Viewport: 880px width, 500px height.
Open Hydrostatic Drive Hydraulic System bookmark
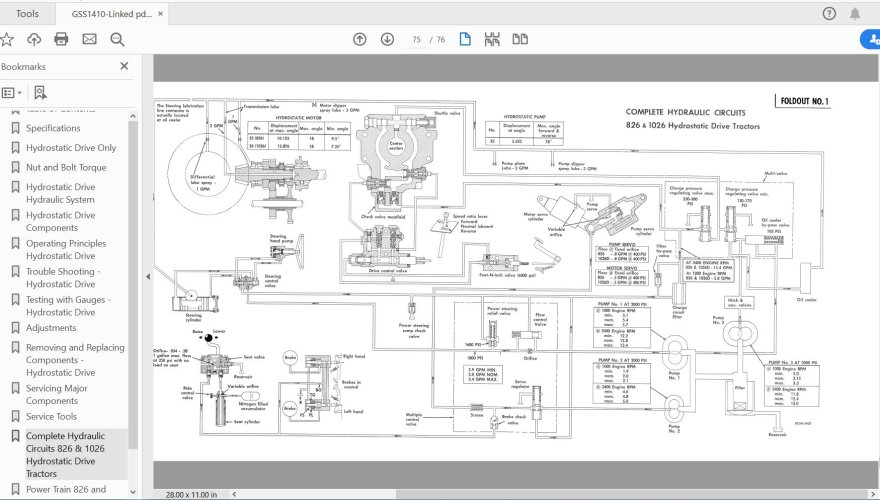[61, 193]
